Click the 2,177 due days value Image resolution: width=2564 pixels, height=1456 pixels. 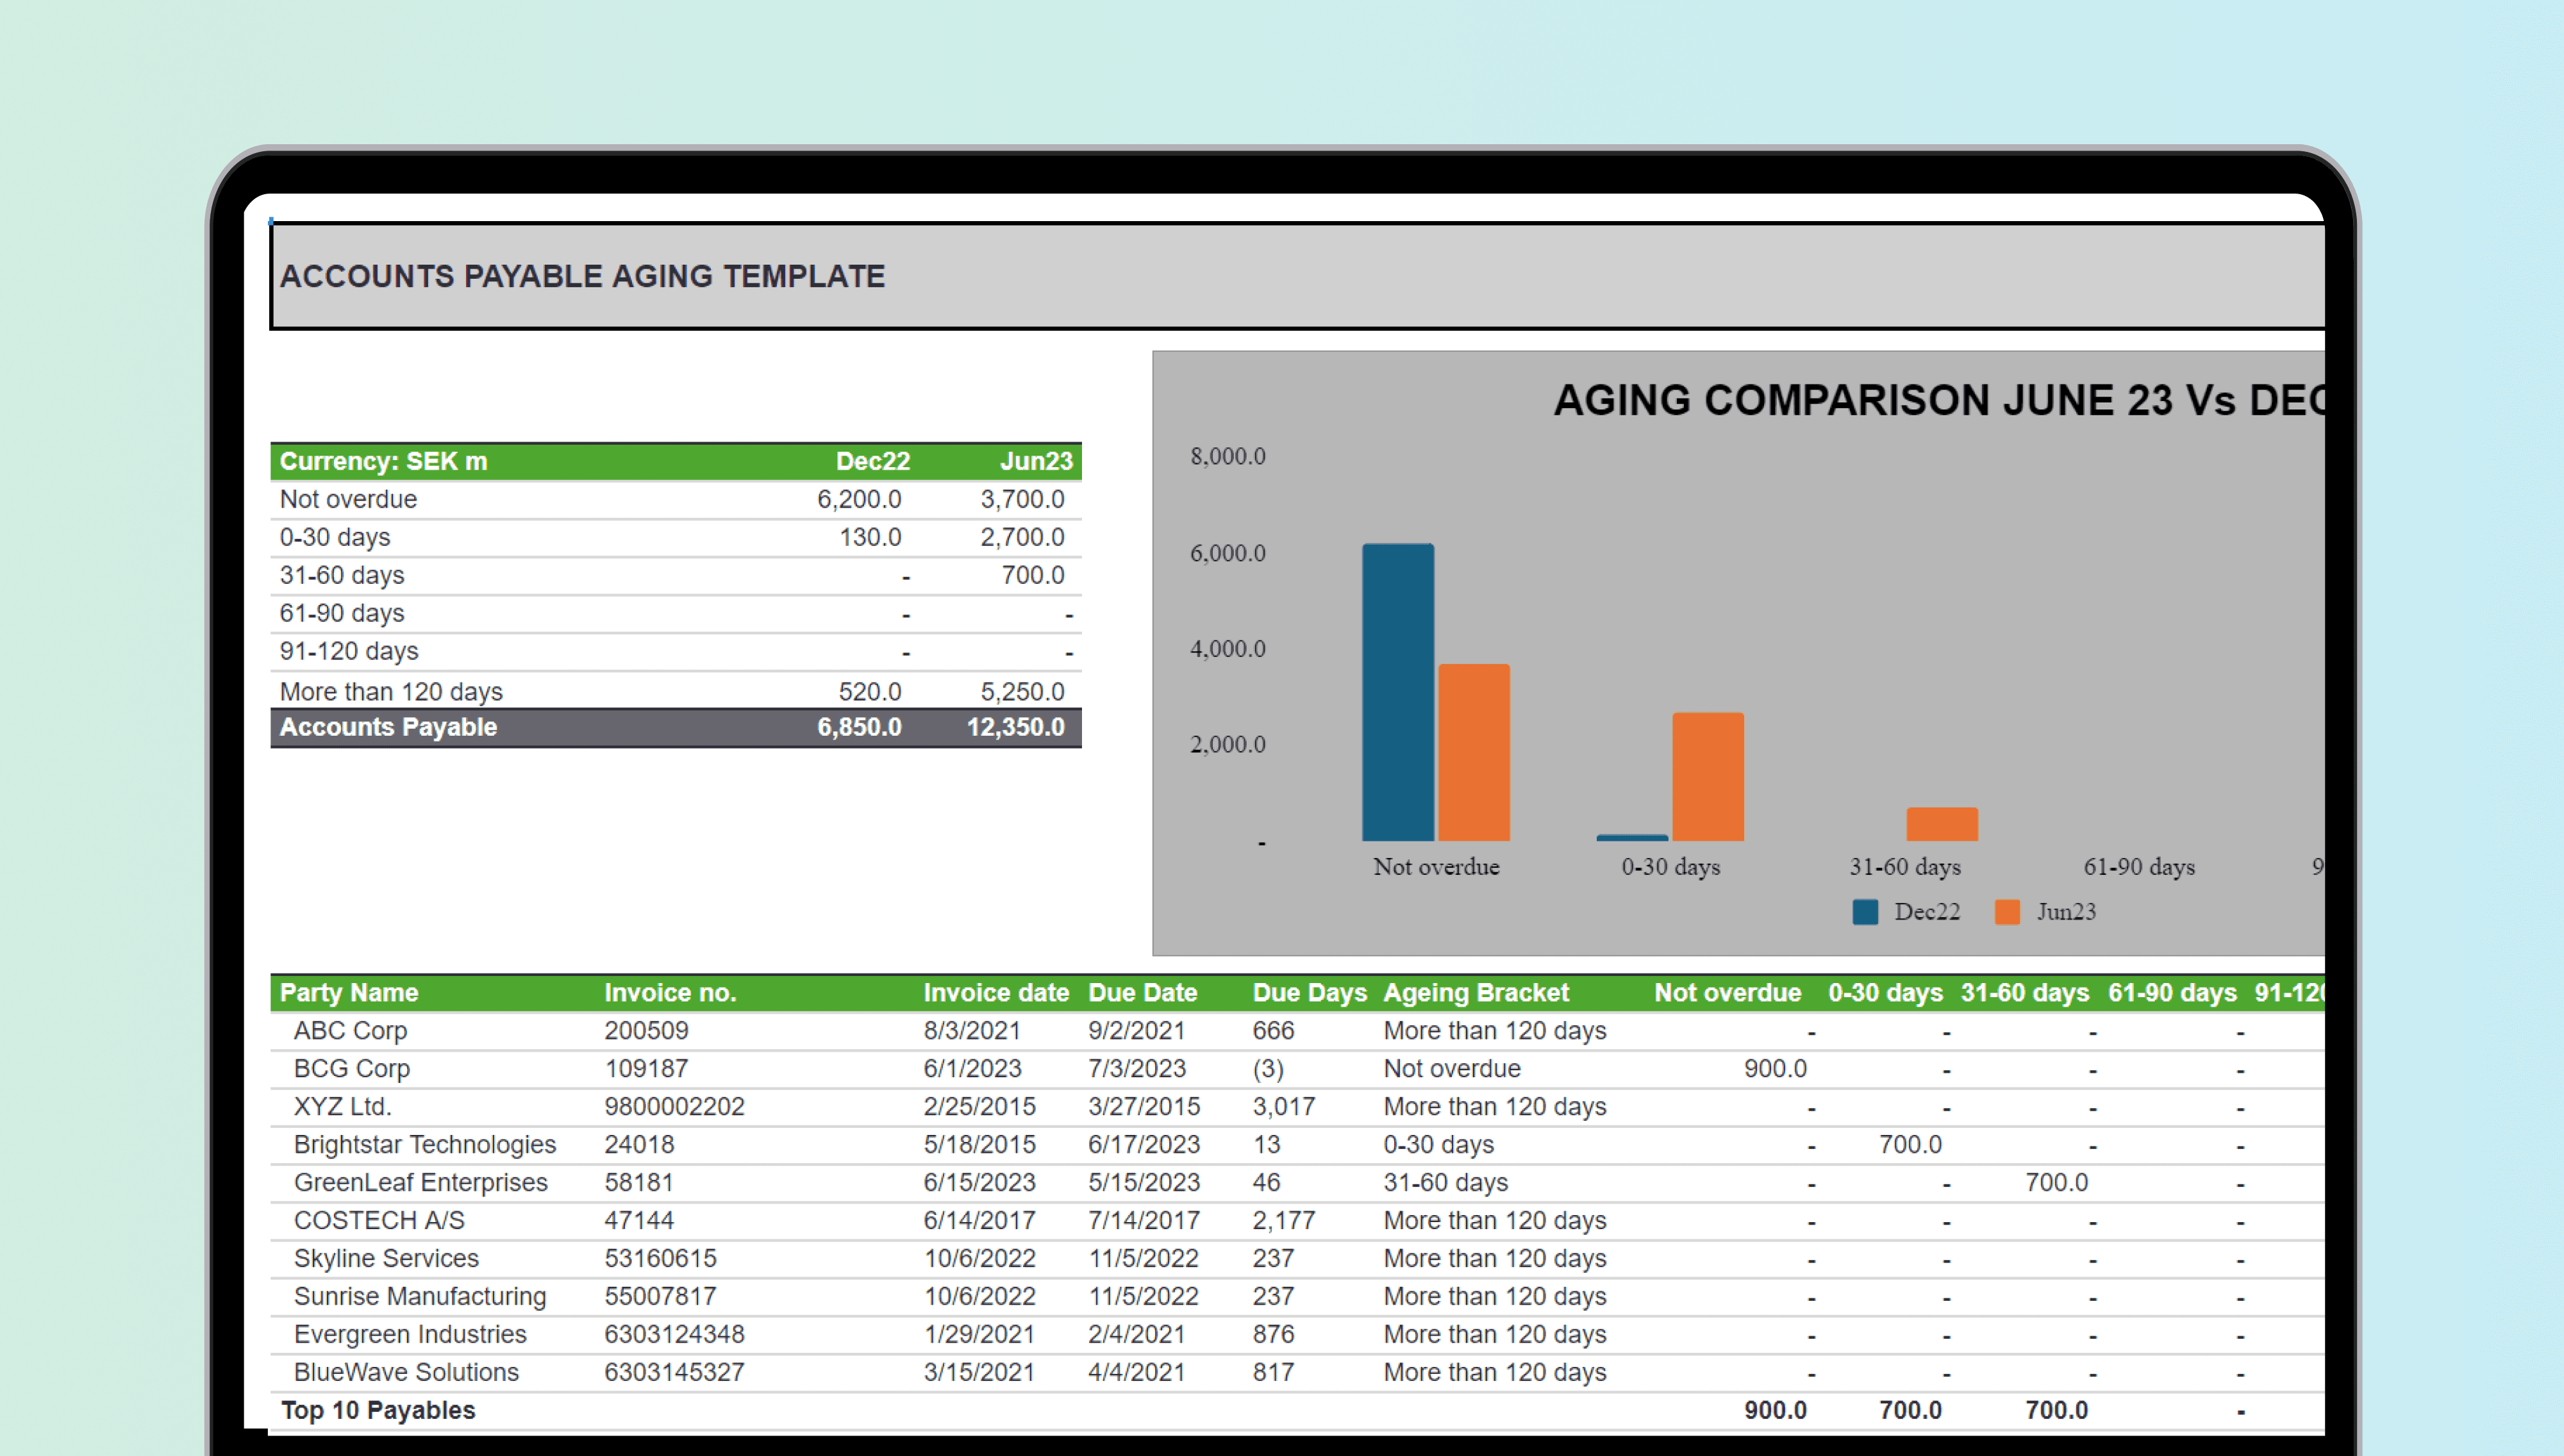pyautogui.click(x=1284, y=1220)
